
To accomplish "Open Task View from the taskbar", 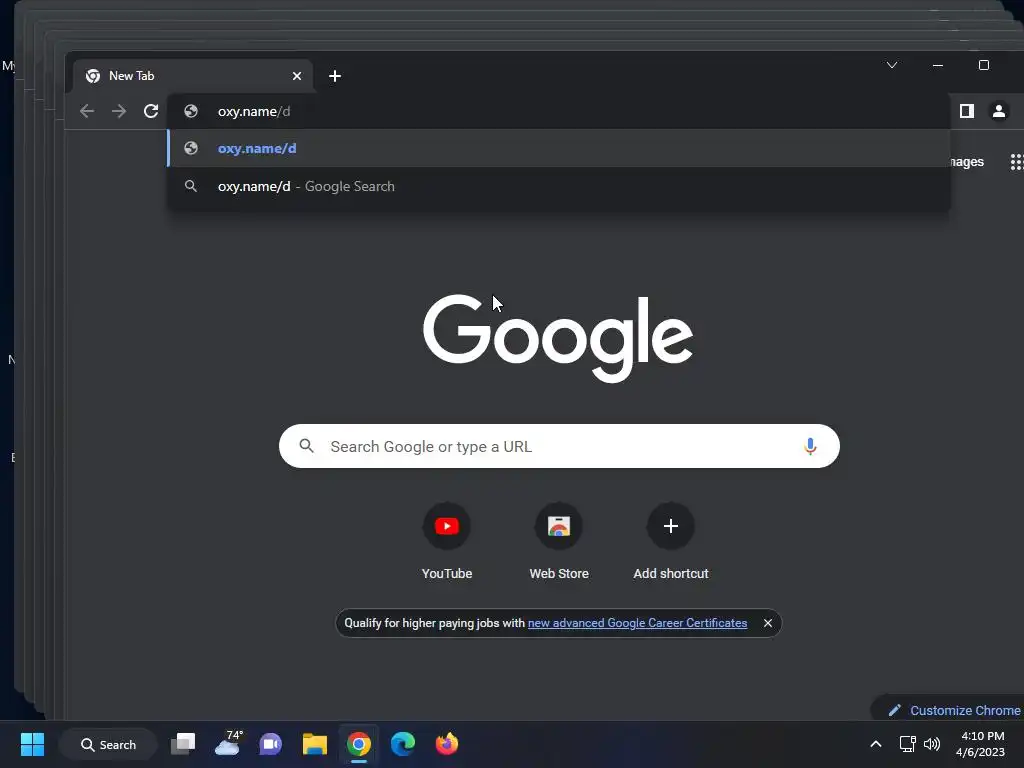I will point(183,744).
